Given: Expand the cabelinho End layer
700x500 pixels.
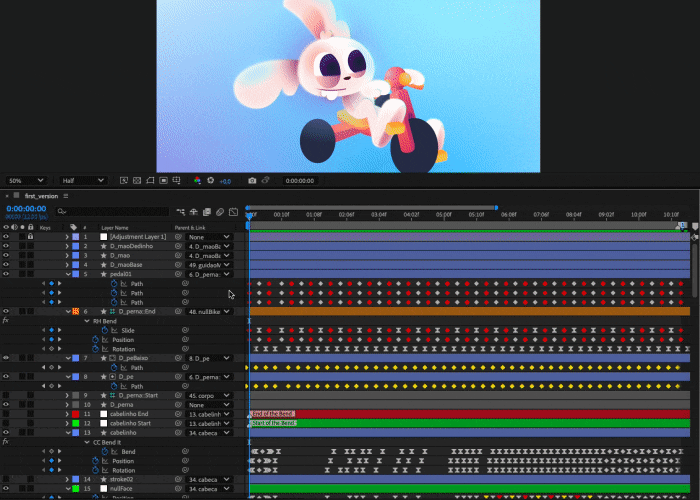Looking at the screenshot, I should (x=67, y=414).
